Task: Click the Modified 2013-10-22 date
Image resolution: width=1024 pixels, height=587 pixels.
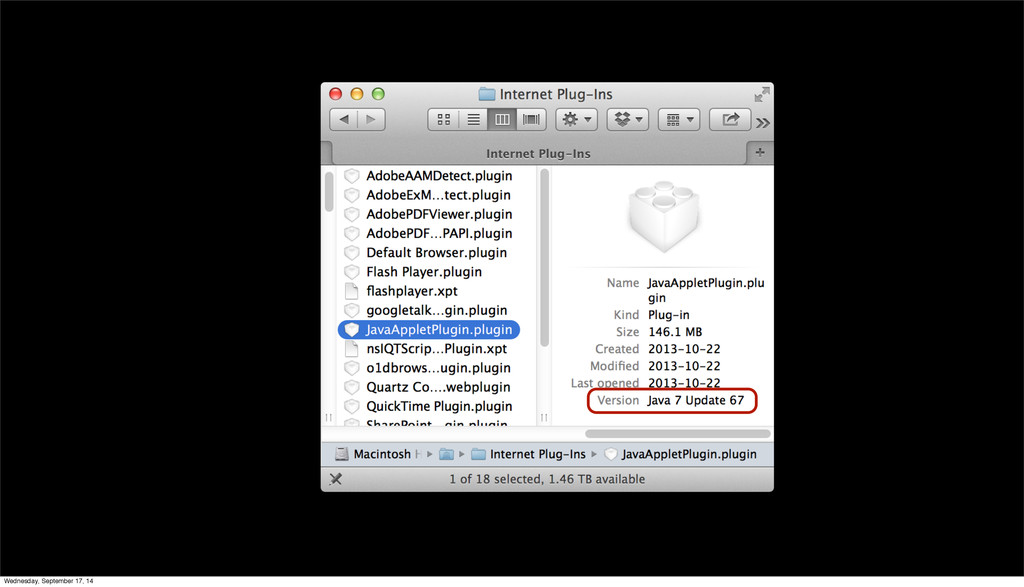Action: pos(684,366)
